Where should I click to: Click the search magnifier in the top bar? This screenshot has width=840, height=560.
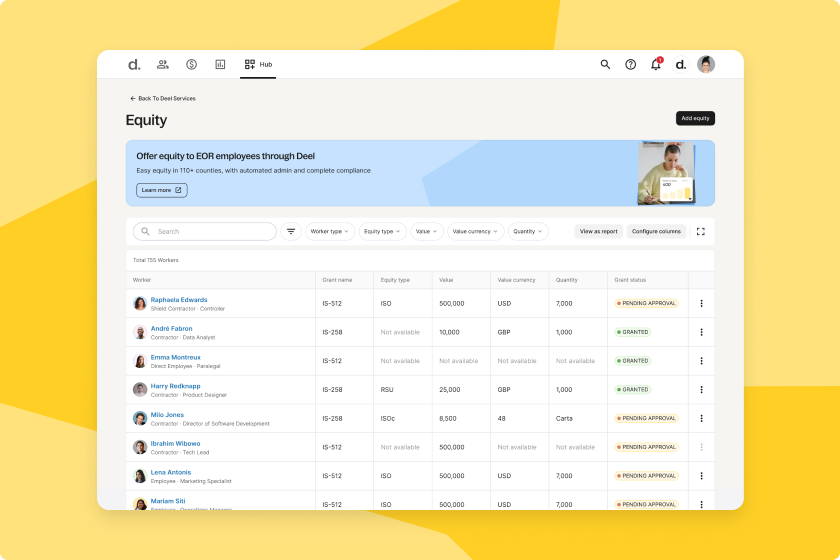[x=605, y=64]
